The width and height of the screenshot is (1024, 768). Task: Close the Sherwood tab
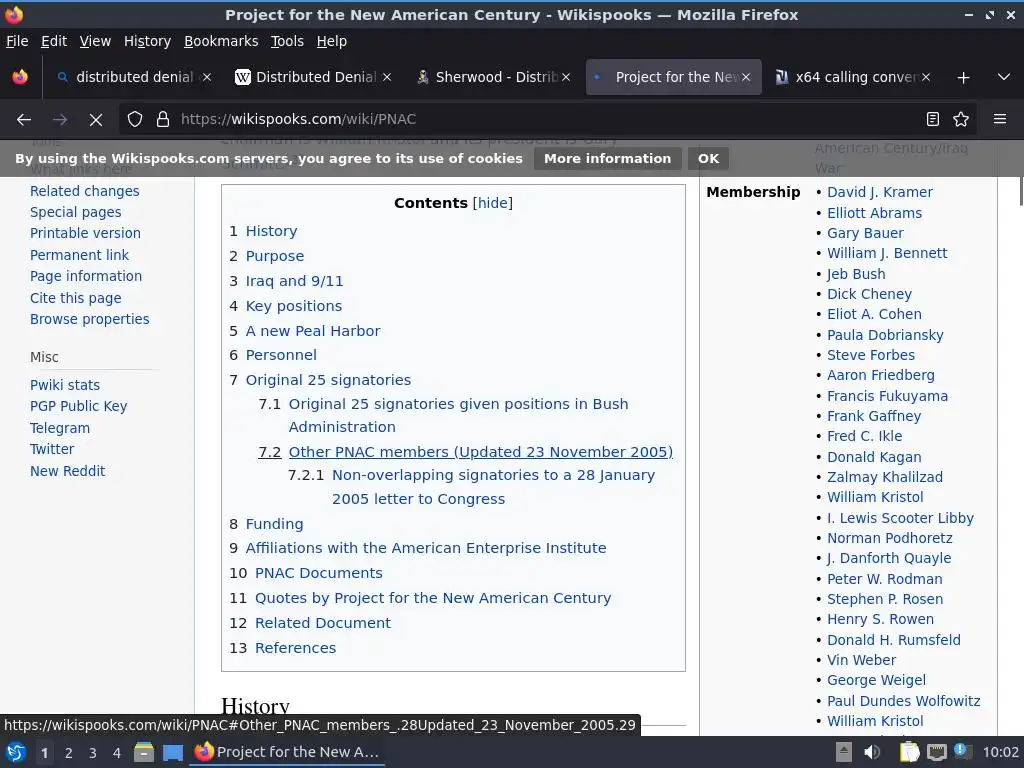pyautogui.click(x=566, y=77)
